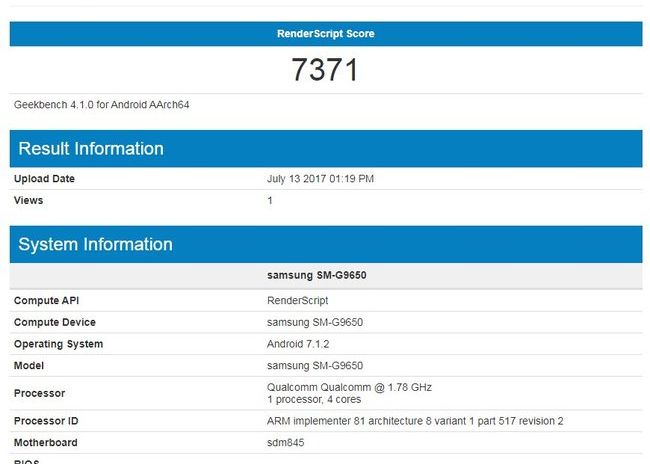
Task: Click the sdm845 motherboard value
Action: pyautogui.click(x=285, y=443)
